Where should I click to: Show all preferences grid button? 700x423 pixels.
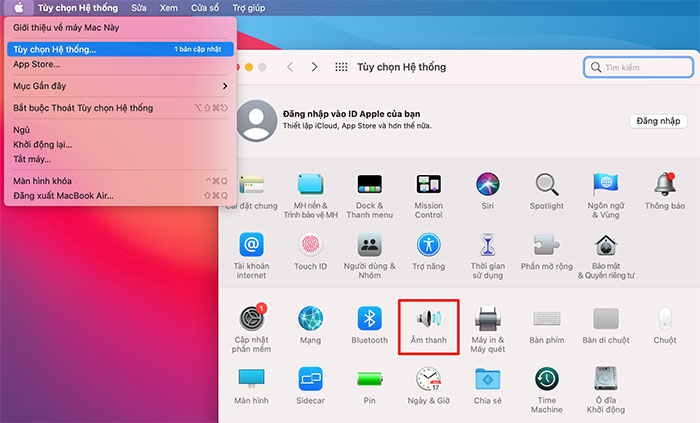[341, 67]
